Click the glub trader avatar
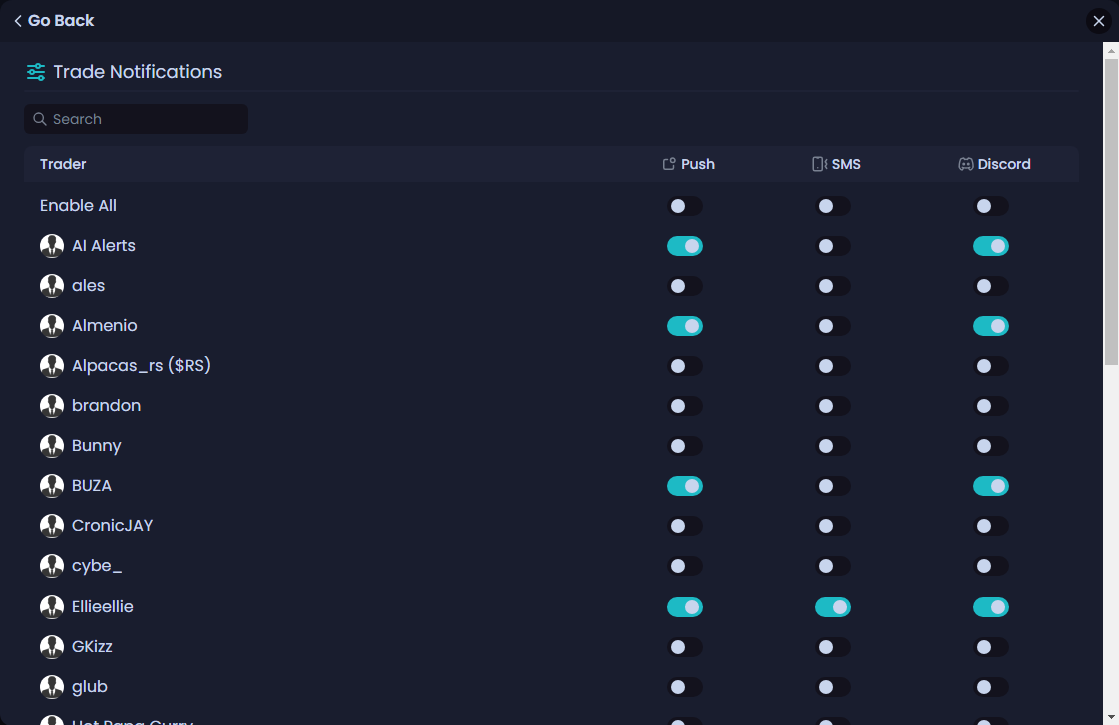The image size is (1119, 725). (x=52, y=687)
